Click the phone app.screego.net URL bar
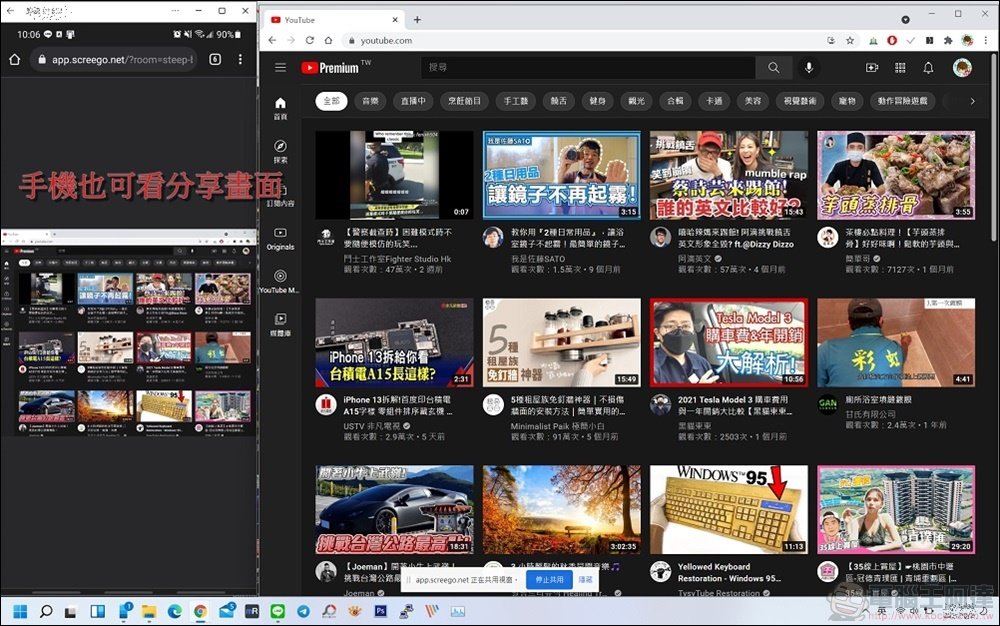Screen dimensions: 1000x626 pos(115,59)
